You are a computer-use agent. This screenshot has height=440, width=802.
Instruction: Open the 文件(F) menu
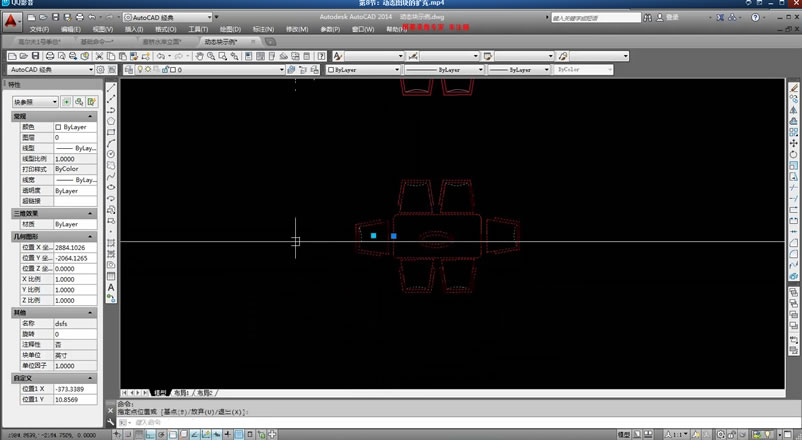[x=39, y=29]
